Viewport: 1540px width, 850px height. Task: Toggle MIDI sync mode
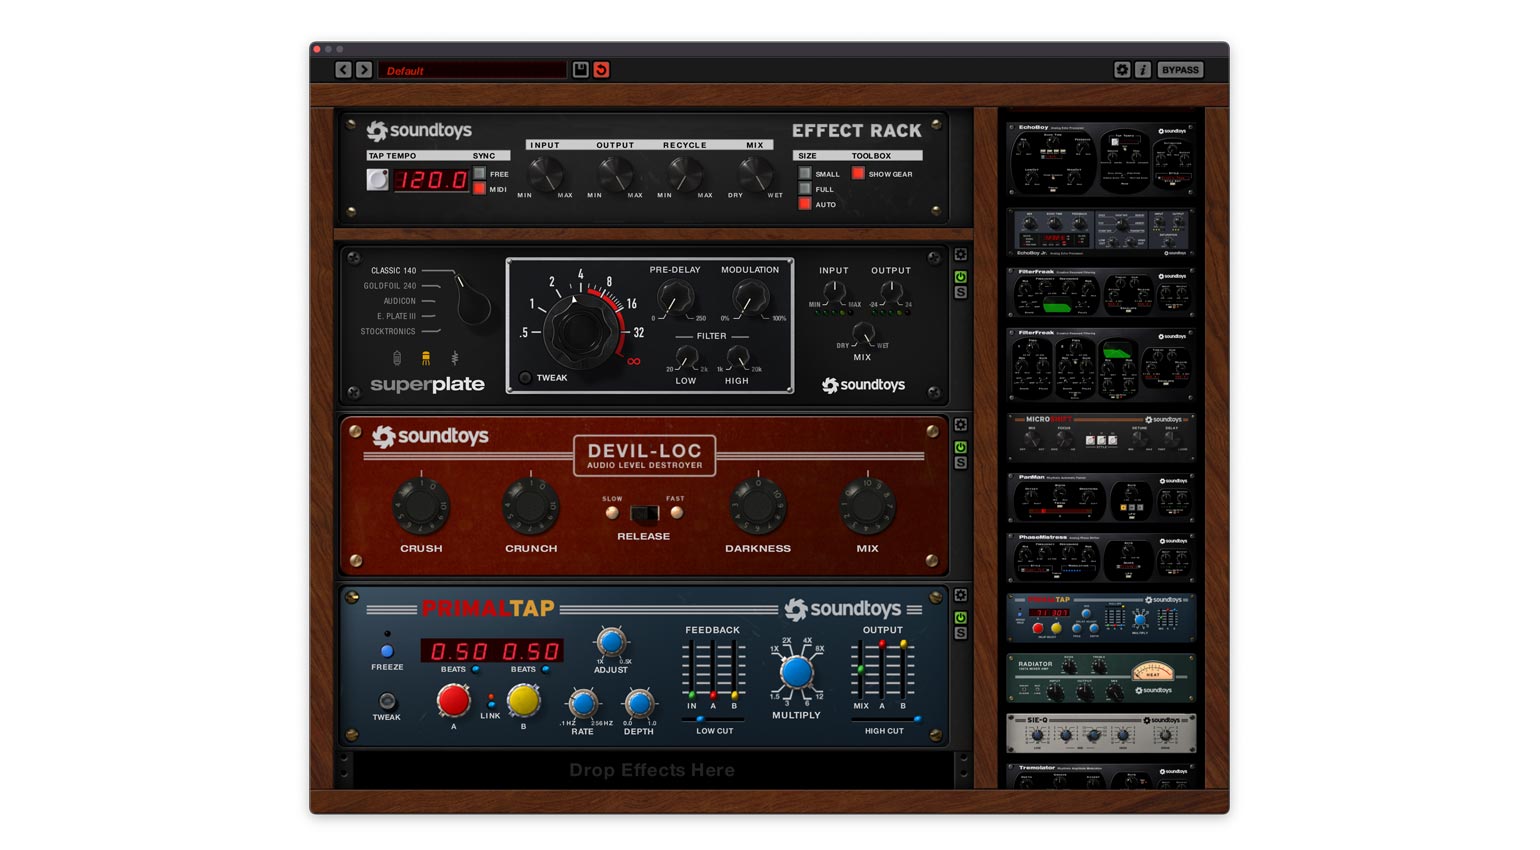480,189
